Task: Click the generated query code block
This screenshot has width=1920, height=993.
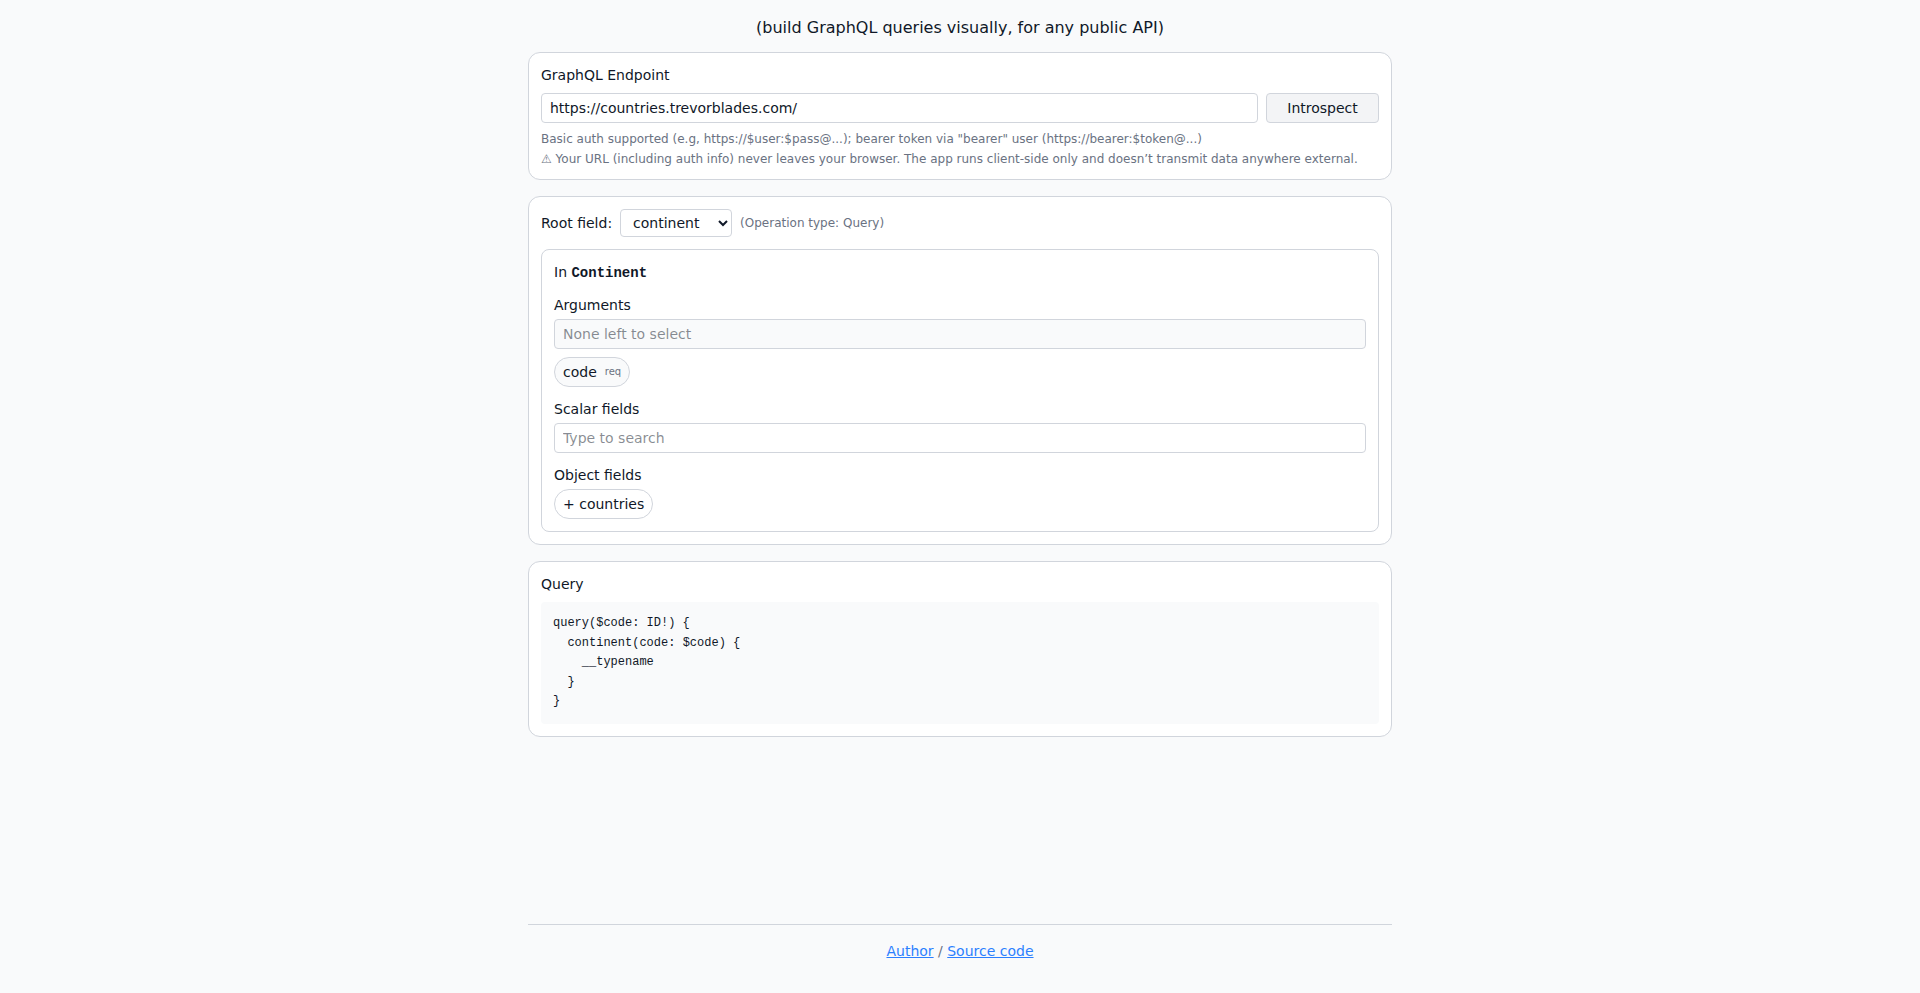Action: click(959, 662)
